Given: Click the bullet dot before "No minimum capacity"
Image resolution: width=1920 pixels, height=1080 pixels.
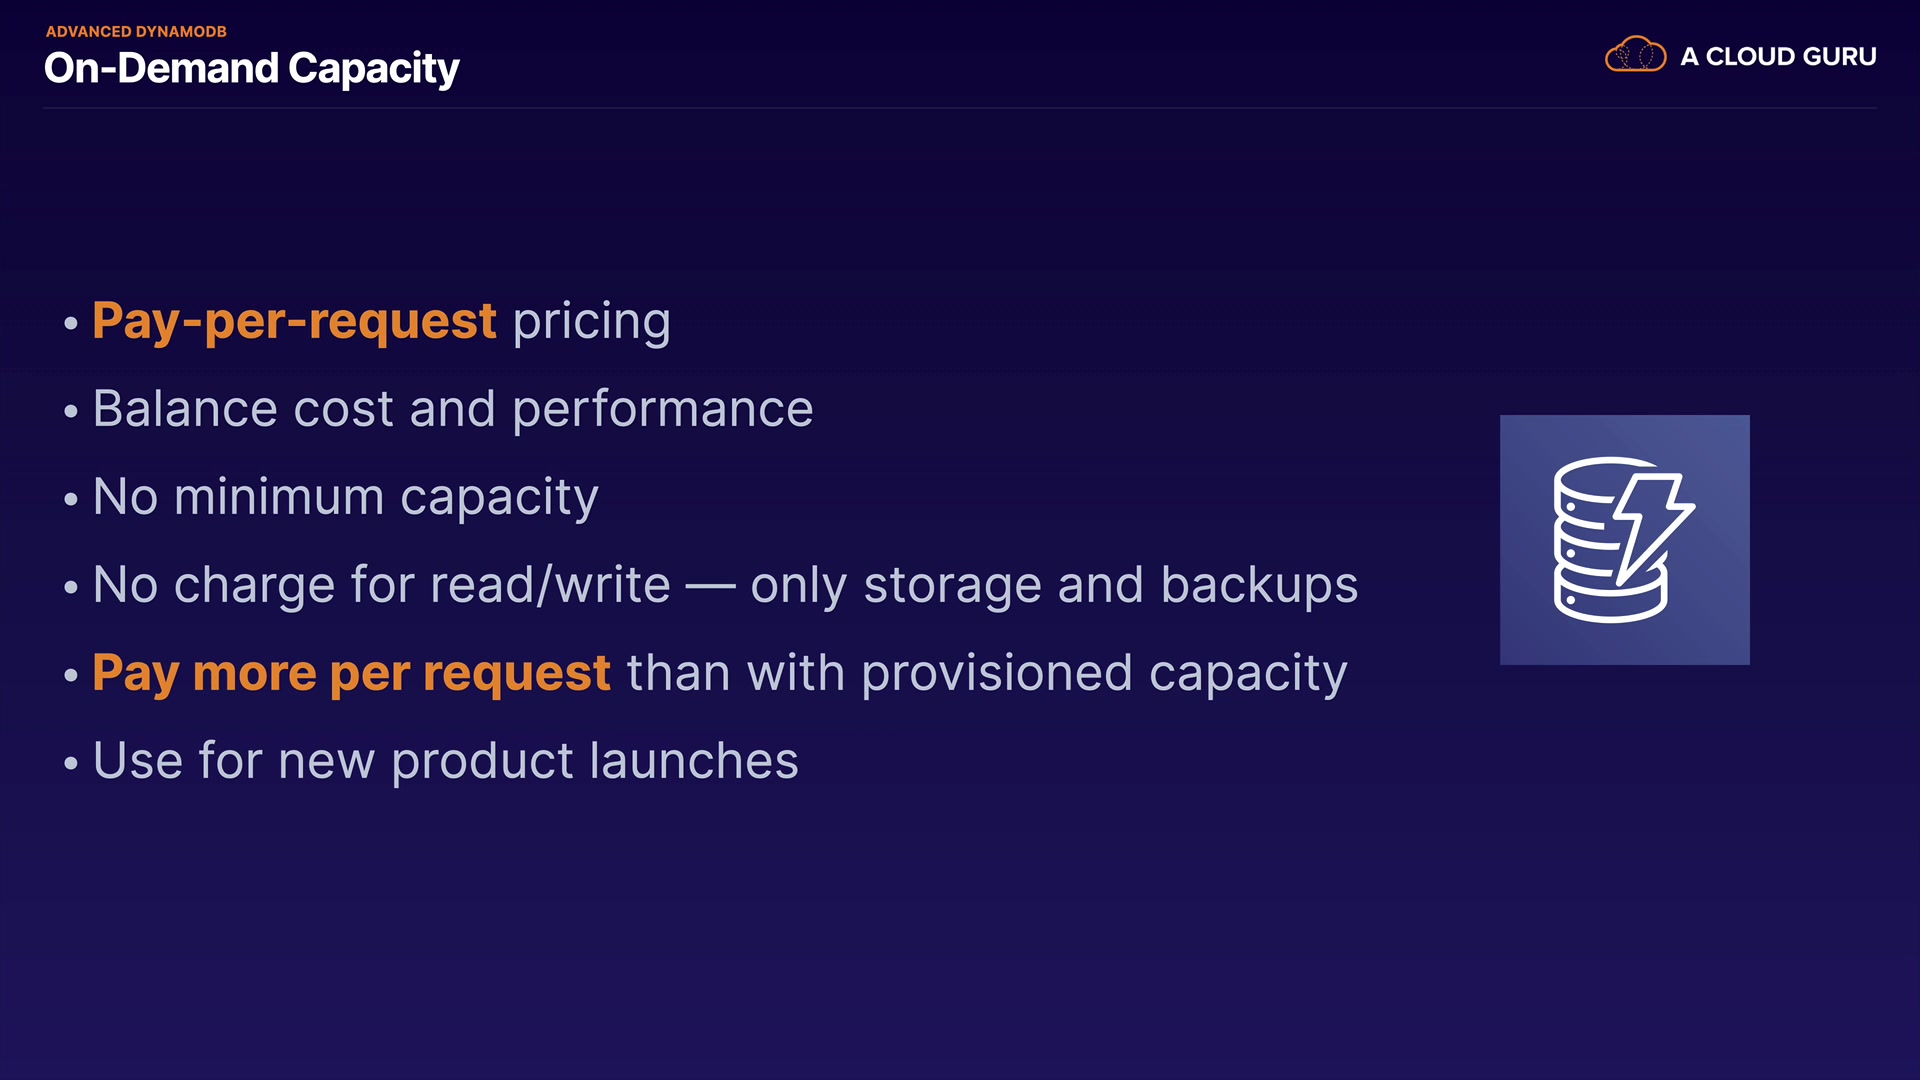Looking at the screenshot, I should [70, 499].
